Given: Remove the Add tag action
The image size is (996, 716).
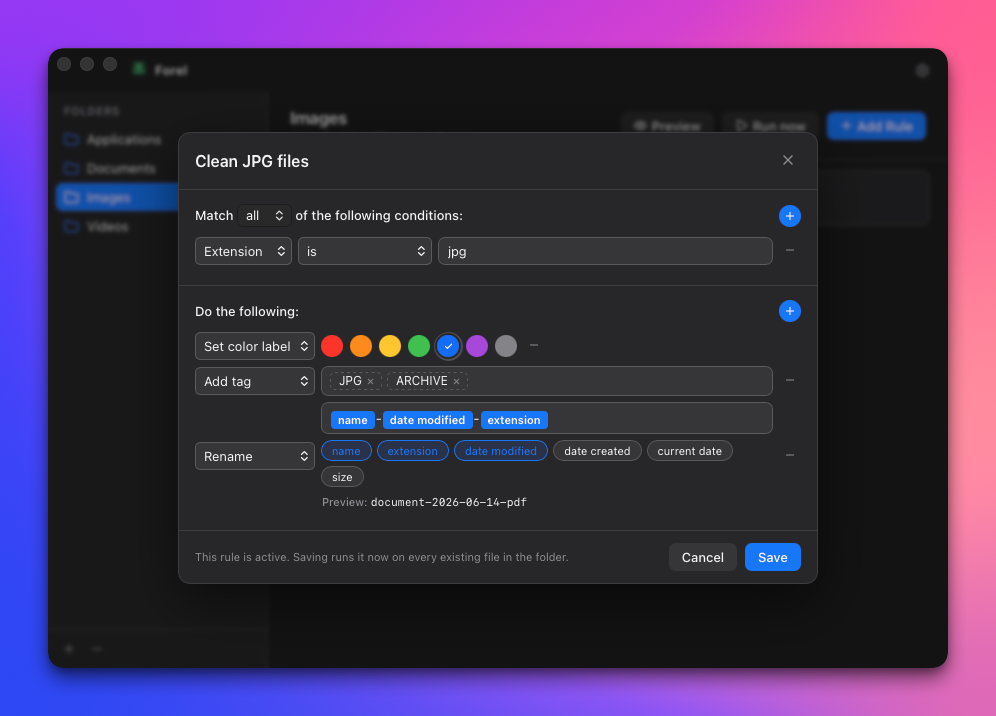Looking at the screenshot, I should click(x=790, y=380).
